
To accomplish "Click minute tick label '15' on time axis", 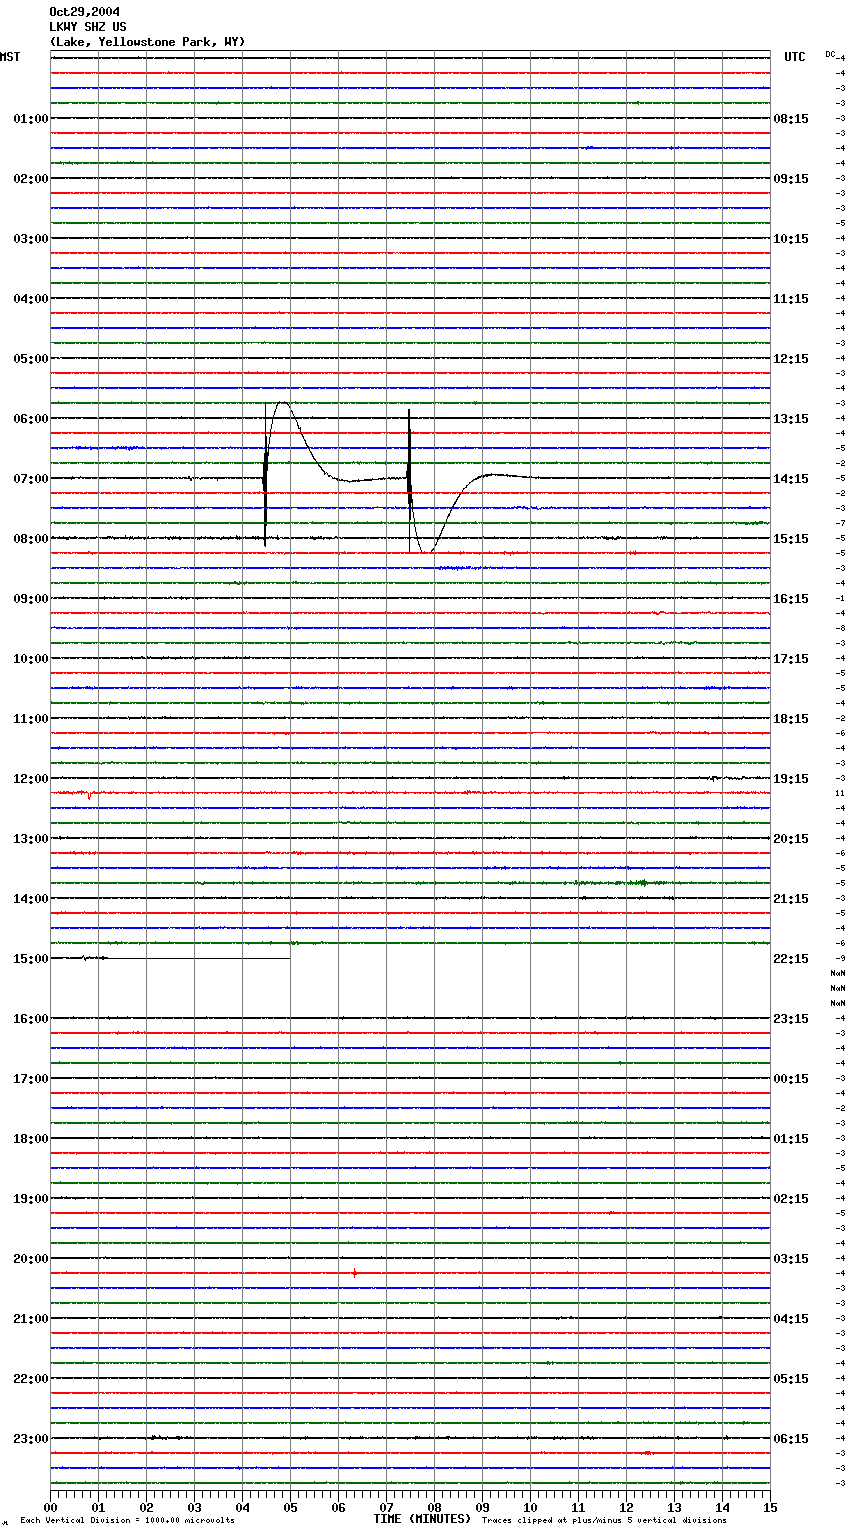I will [x=771, y=1507].
